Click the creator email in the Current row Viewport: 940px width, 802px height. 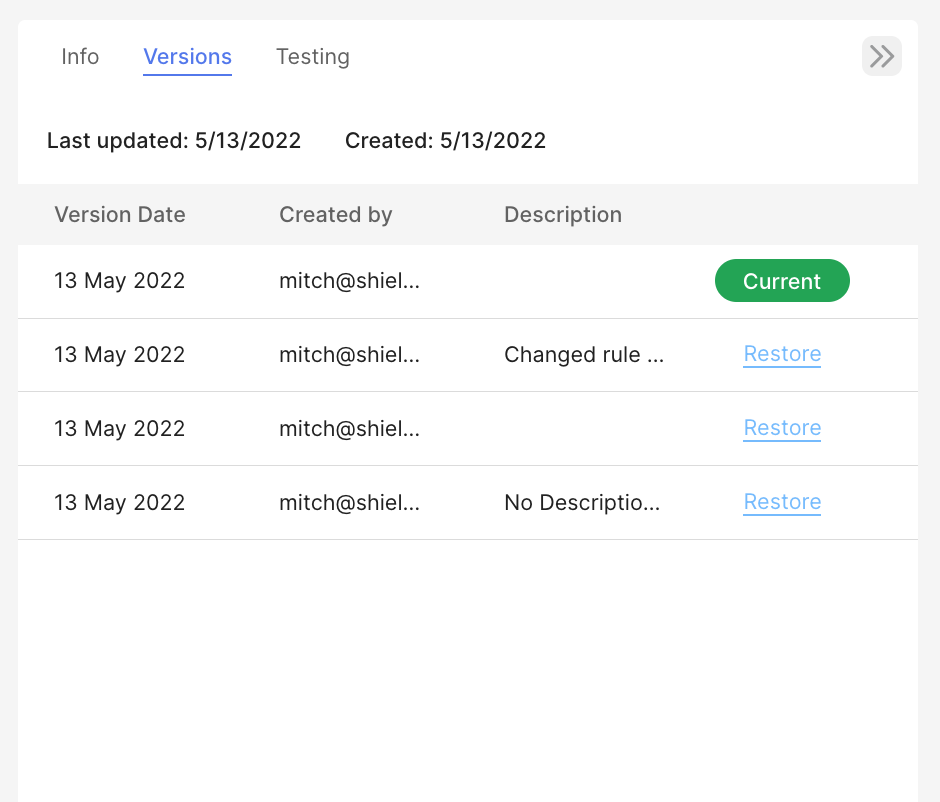click(350, 281)
